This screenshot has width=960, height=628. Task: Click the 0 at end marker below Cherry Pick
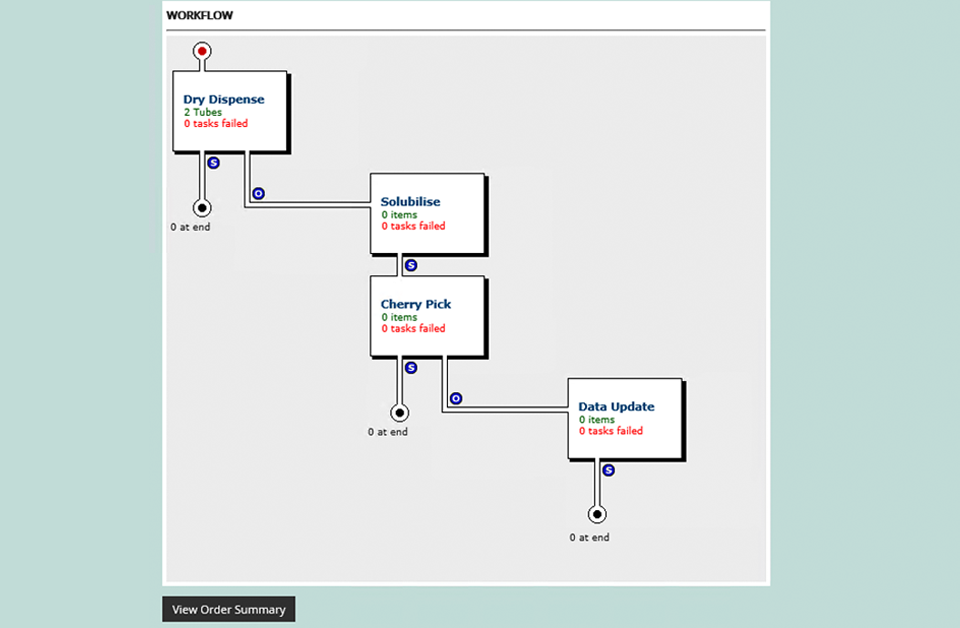(x=388, y=432)
